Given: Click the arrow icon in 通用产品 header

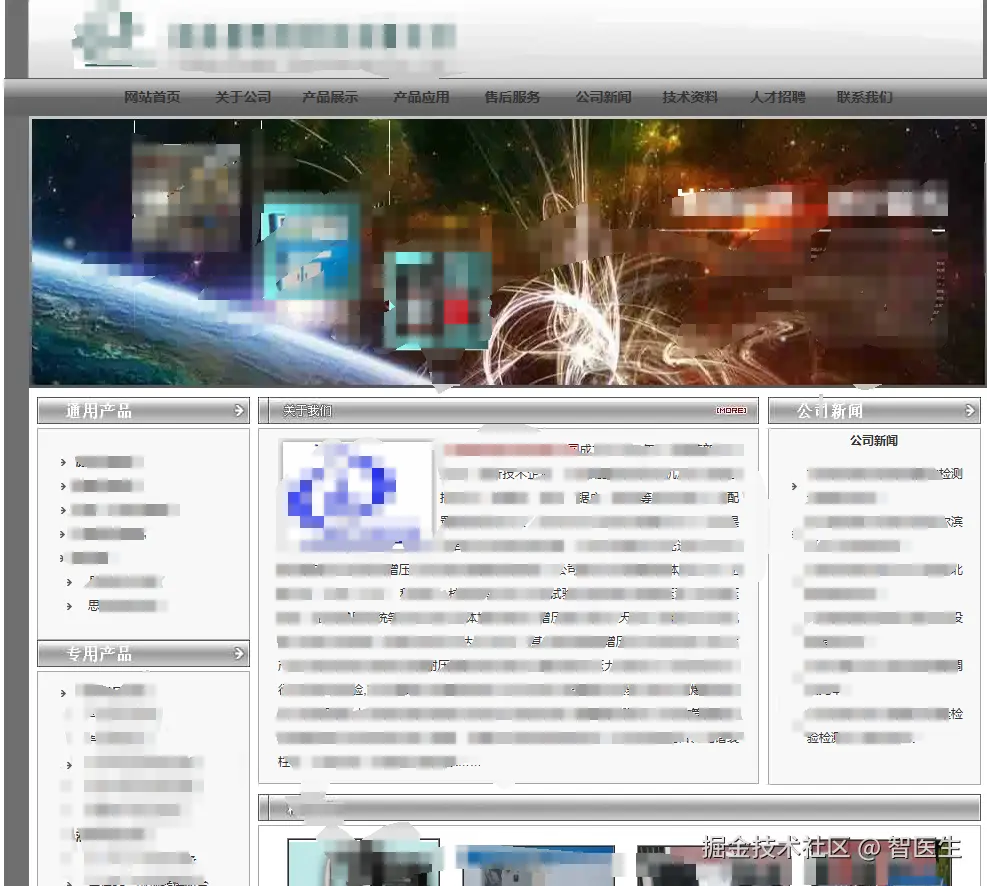Looking at the screenshot, I should coord(238,410).
